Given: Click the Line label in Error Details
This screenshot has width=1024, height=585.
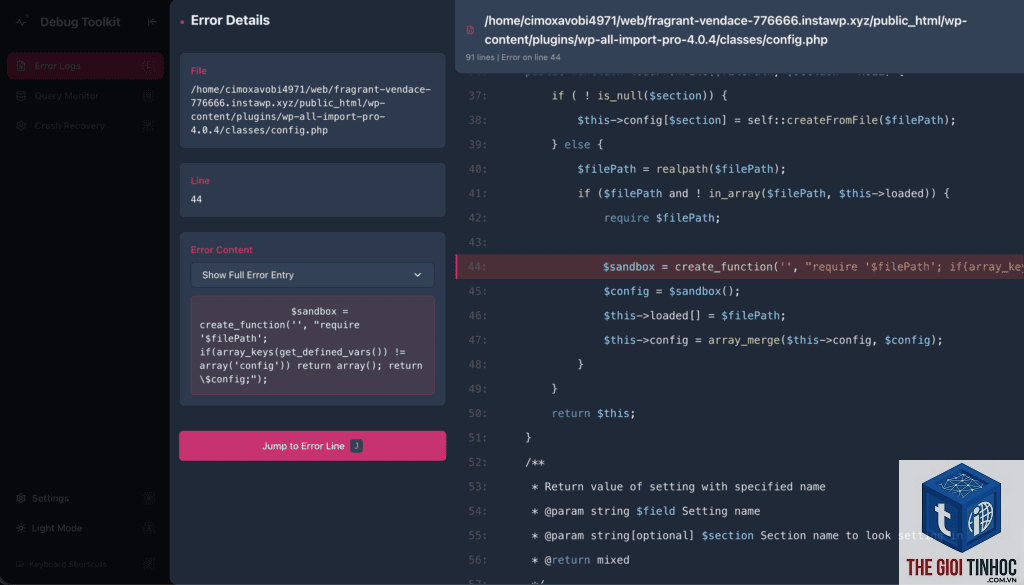Looking at the screenshot, I should tap(200, 181).
